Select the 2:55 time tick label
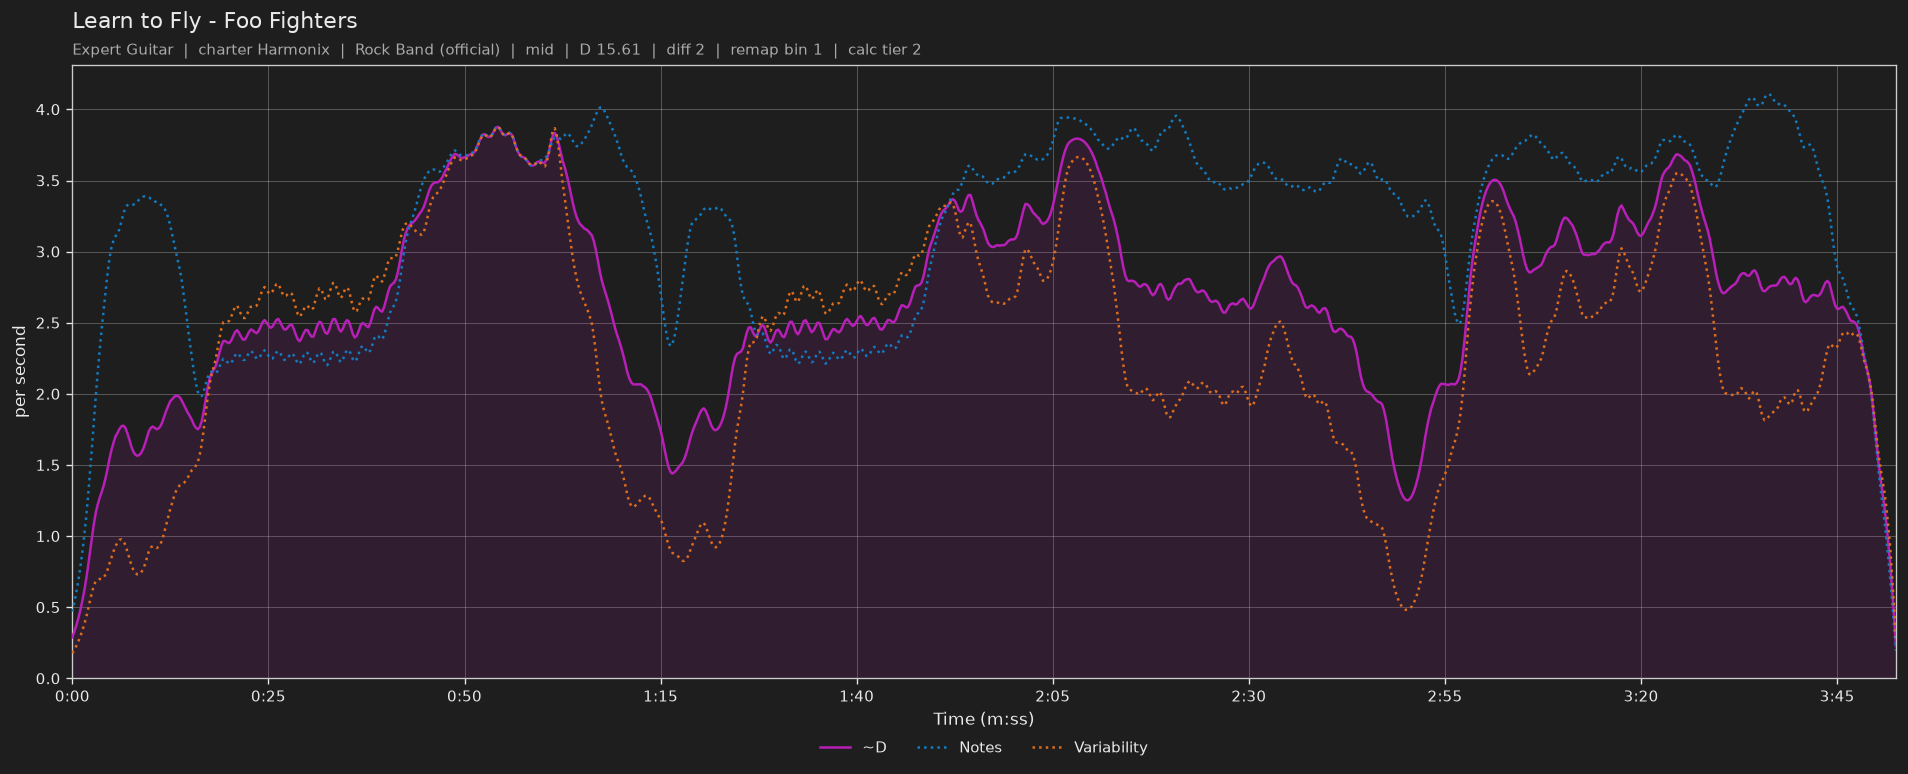 coord(1444,696)
